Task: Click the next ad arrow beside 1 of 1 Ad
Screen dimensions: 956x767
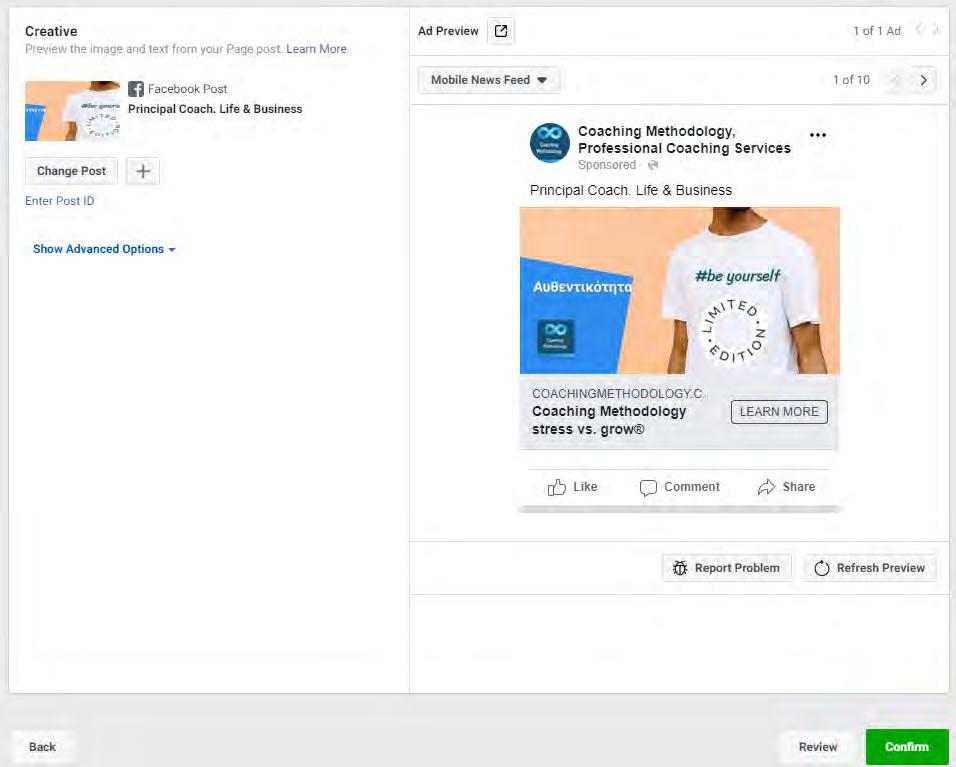Action: [x=936, y=30]
